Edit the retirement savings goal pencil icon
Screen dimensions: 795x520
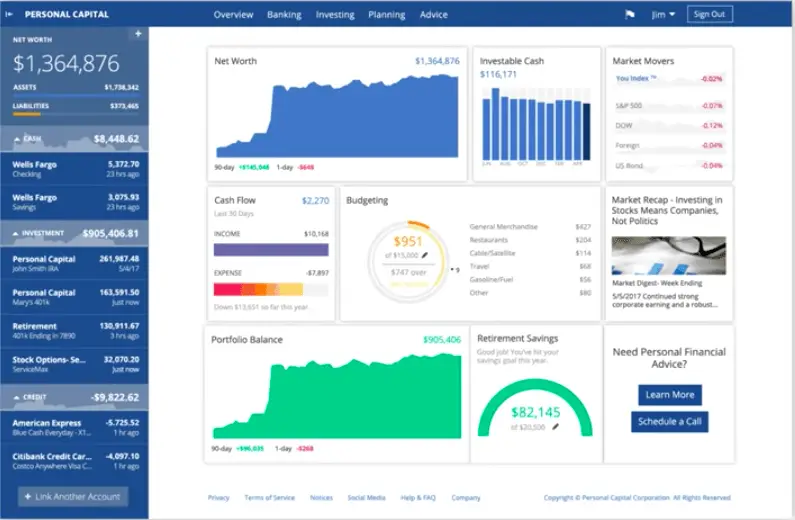[x=555, y=426]
